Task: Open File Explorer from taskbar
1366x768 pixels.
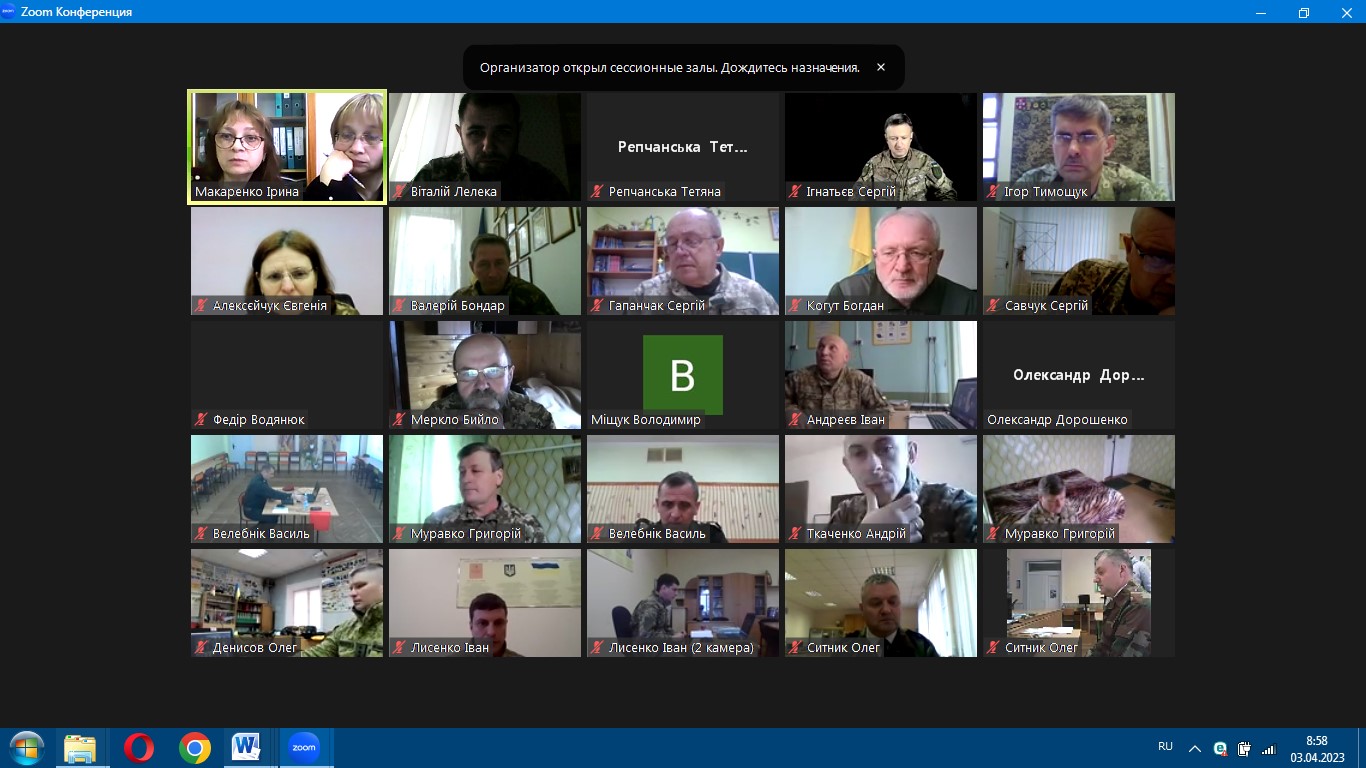Action: click(x=80, y=748)
